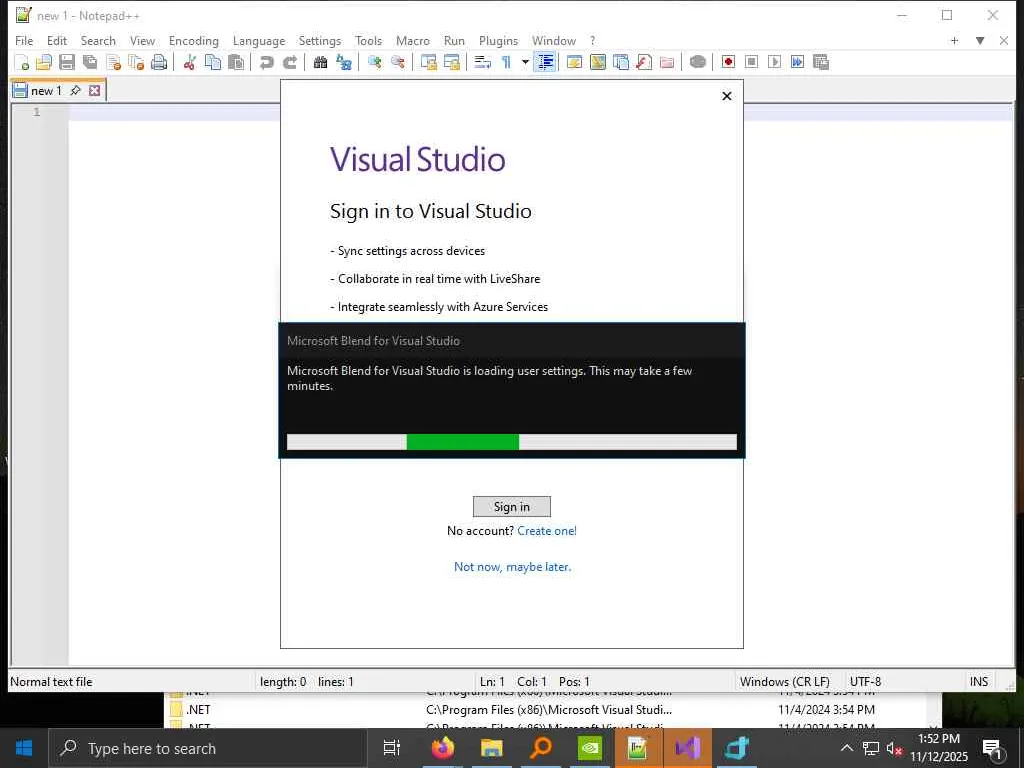Screen dimensions: 1024x768
Task: Toggle the file Monitoring (tail) icon
Action: pos(697,62)
